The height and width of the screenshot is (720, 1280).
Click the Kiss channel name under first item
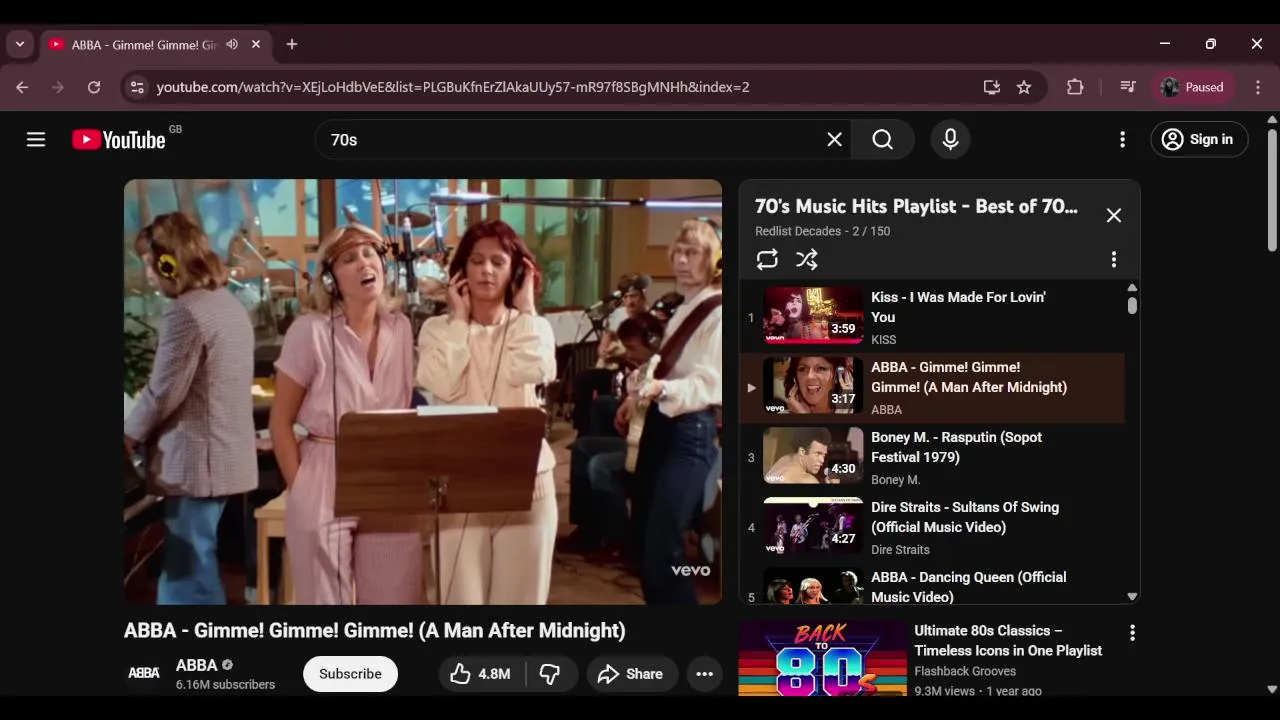(884, 340)
